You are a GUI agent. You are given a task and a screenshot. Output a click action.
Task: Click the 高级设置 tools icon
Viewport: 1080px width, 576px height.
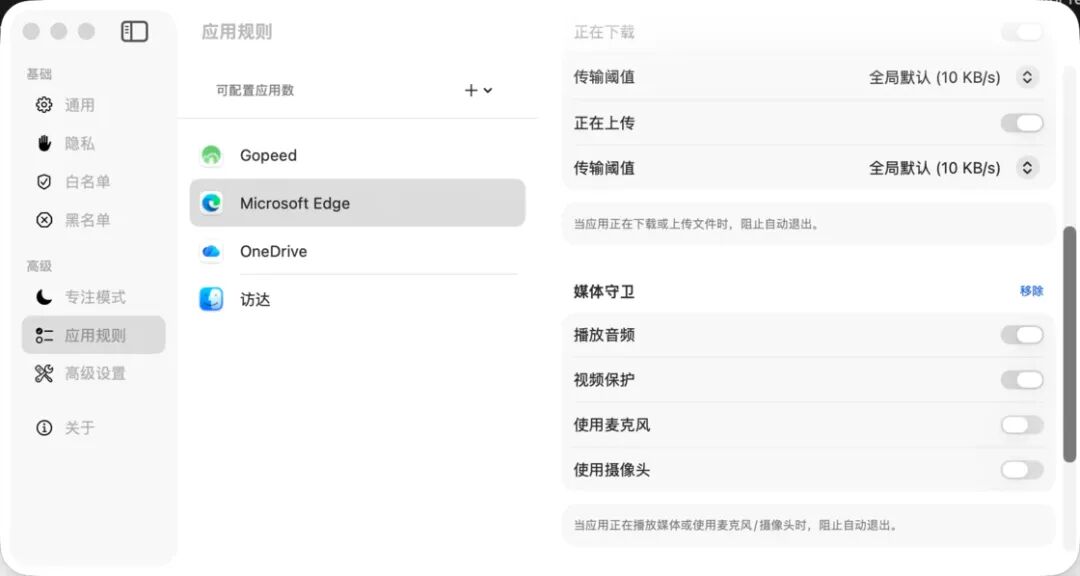tap(44, 373)
